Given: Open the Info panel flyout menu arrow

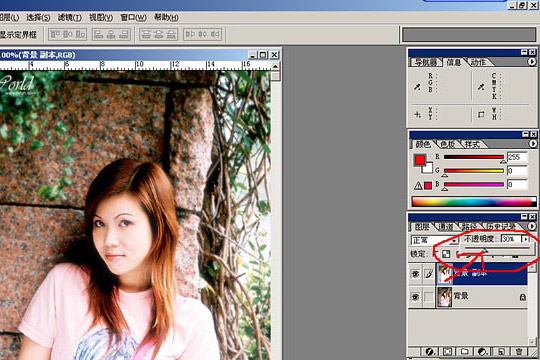Looking at the screenshot, I should pyautogui.click(x=532, y=62).
